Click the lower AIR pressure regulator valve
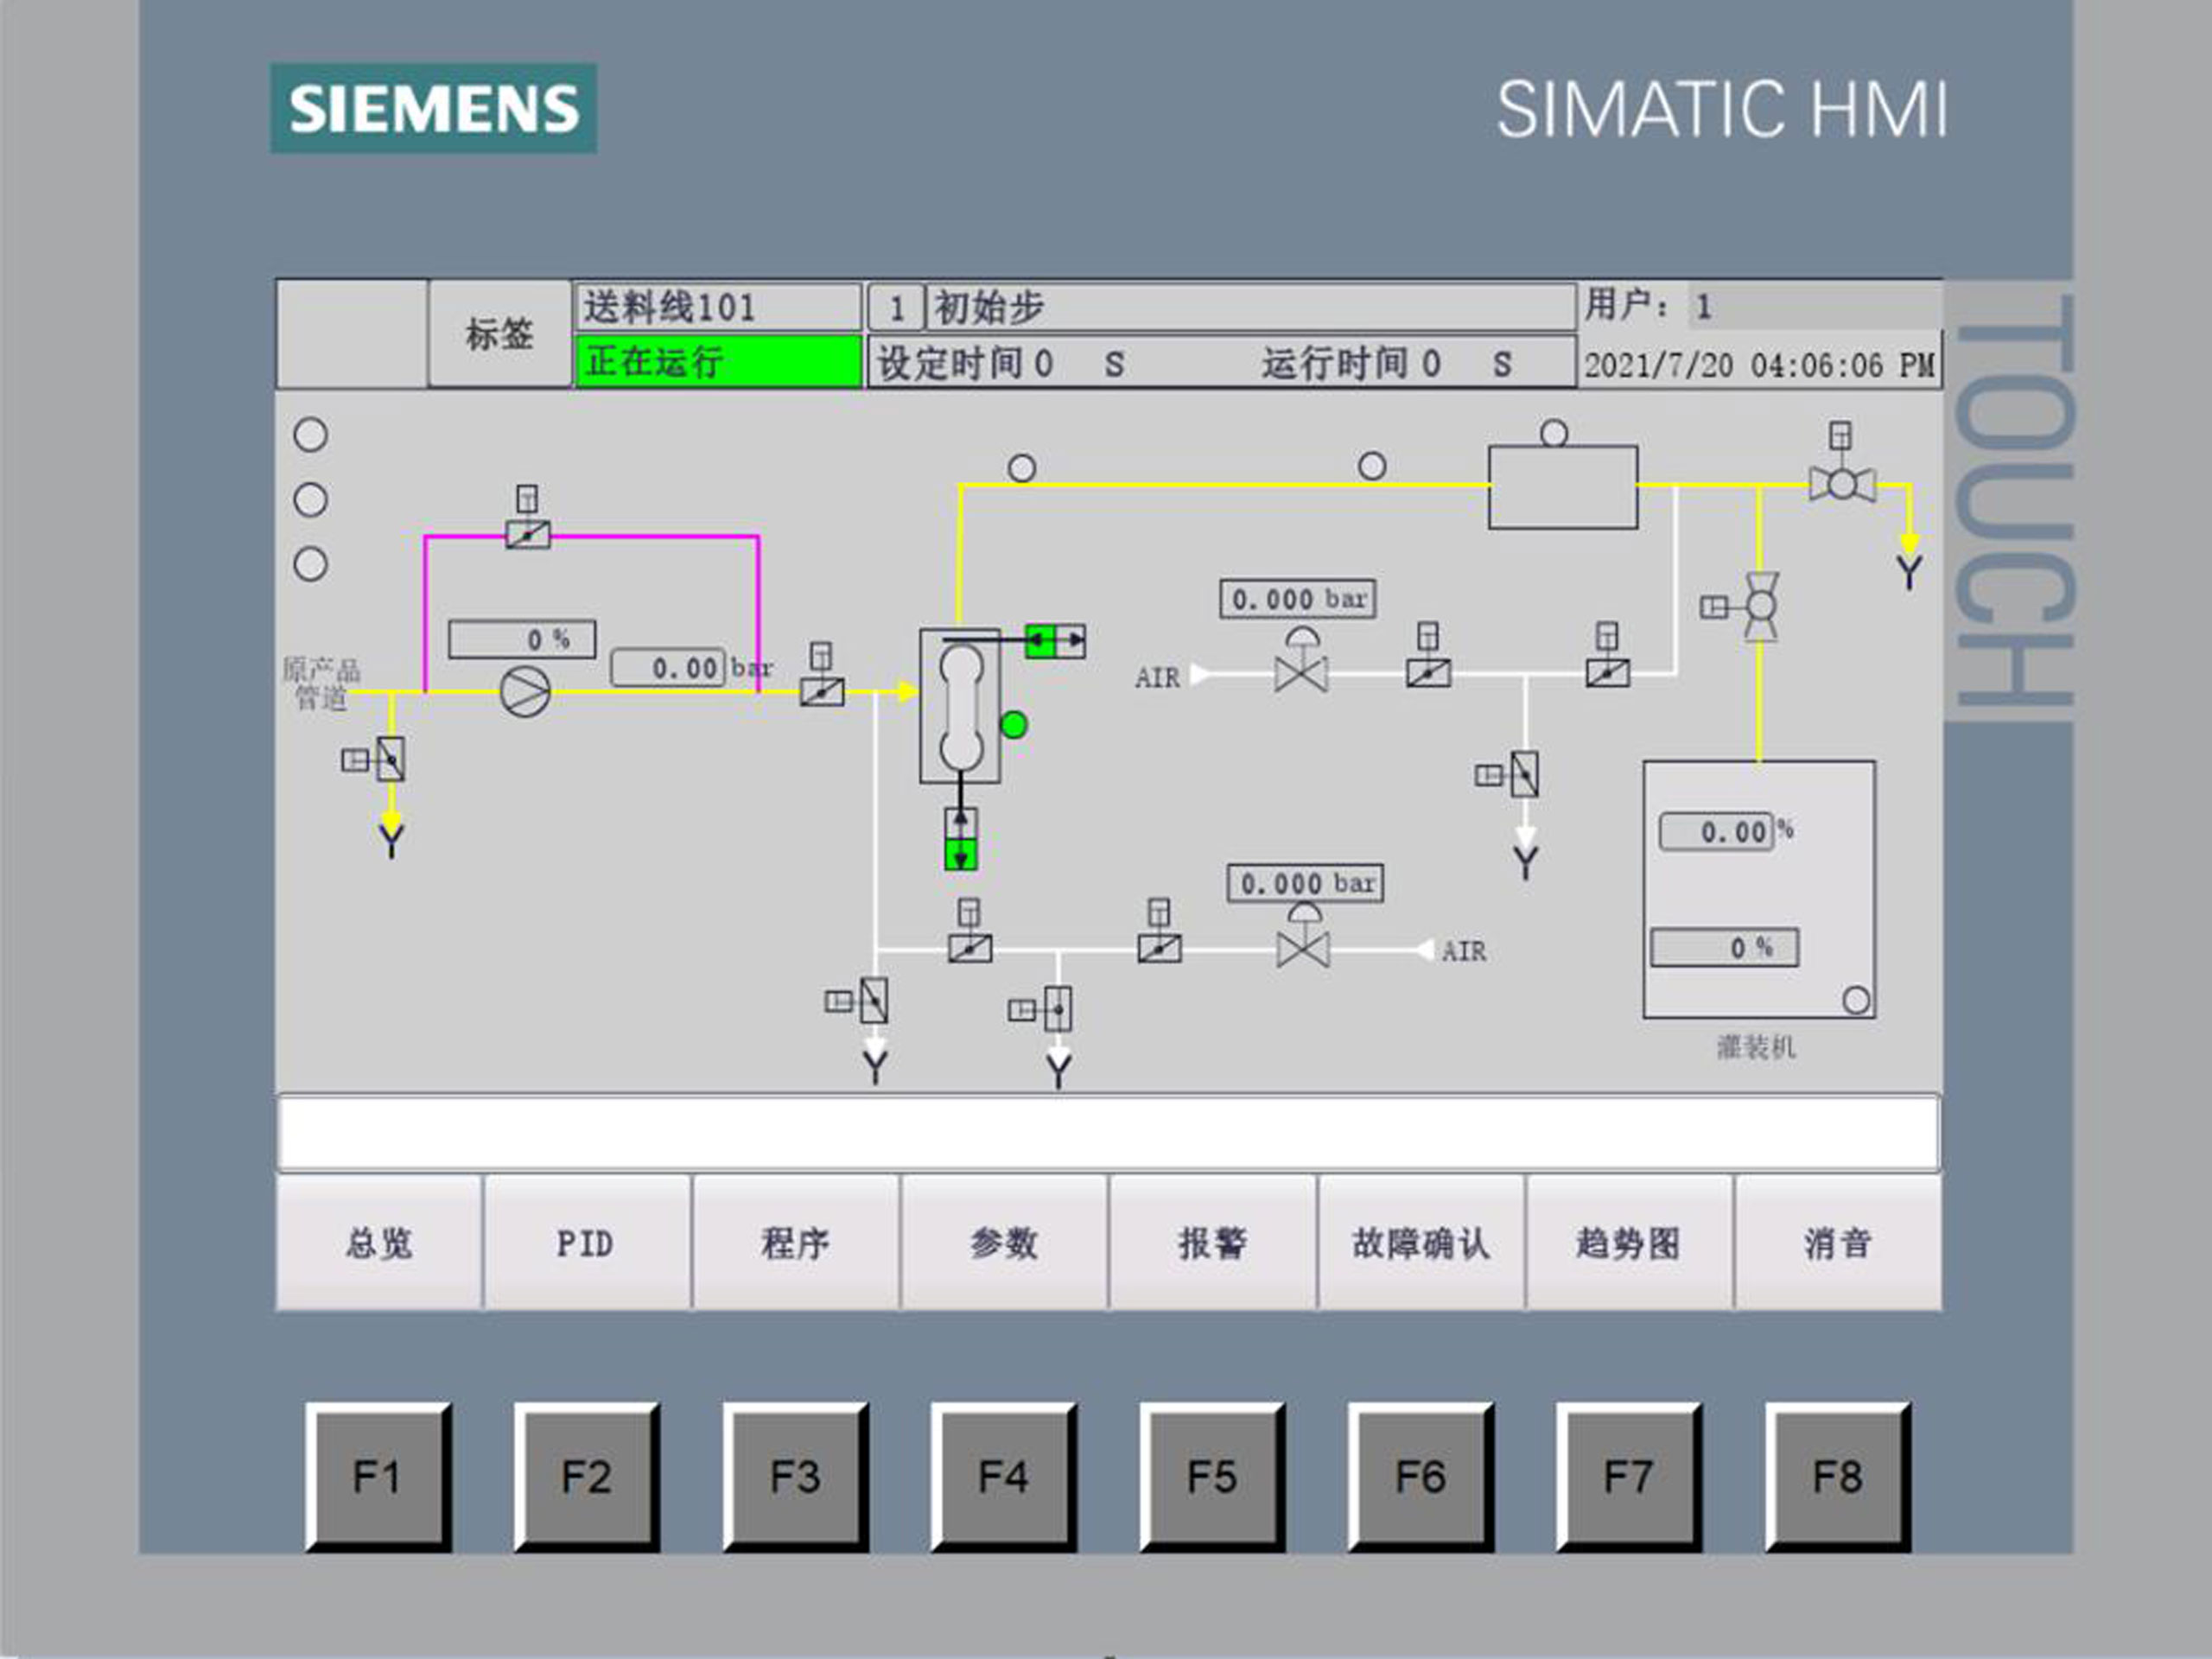The image size is (2212, 1659). [x=1303, y=948]
